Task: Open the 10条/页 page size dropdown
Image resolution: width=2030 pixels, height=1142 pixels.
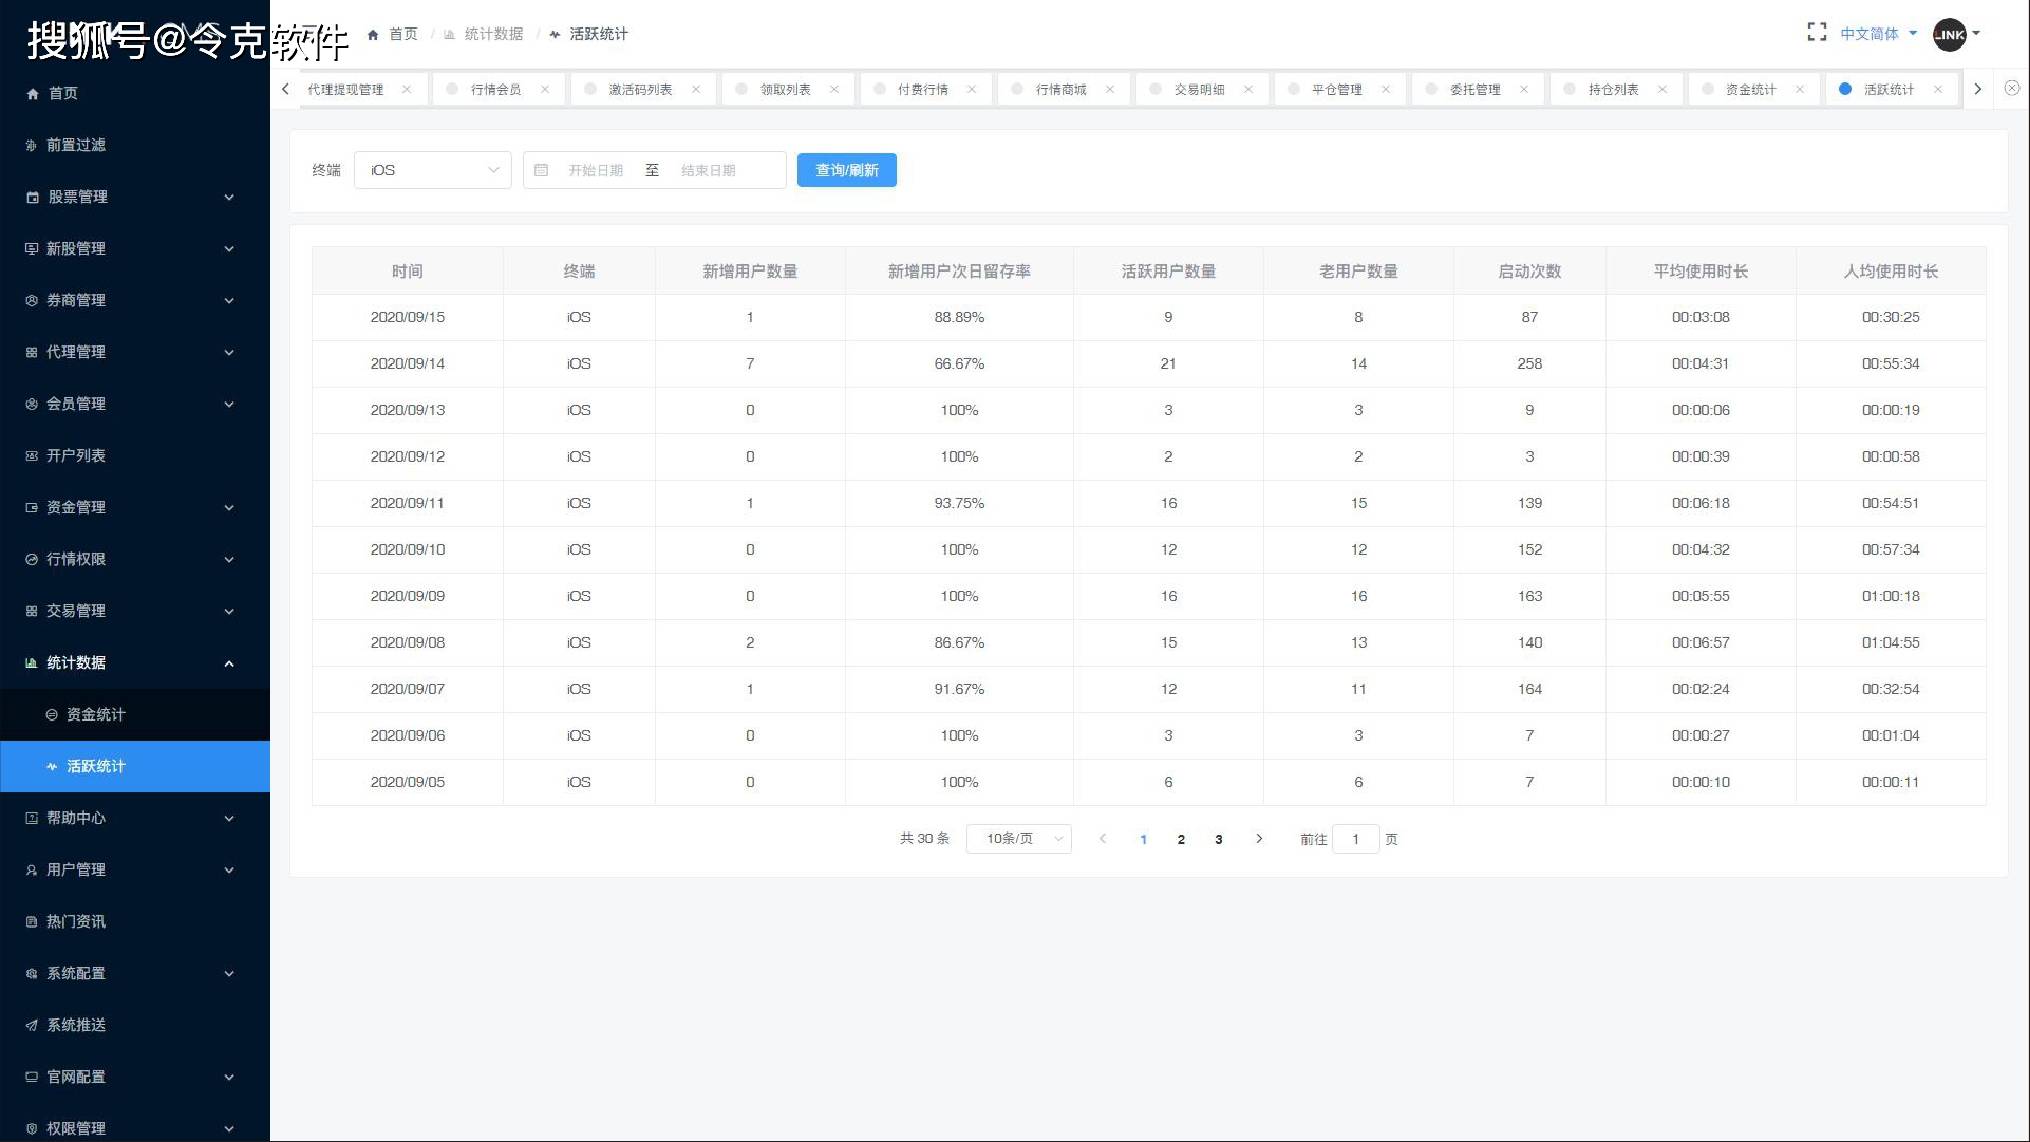Action: [x=1019, y=839]
